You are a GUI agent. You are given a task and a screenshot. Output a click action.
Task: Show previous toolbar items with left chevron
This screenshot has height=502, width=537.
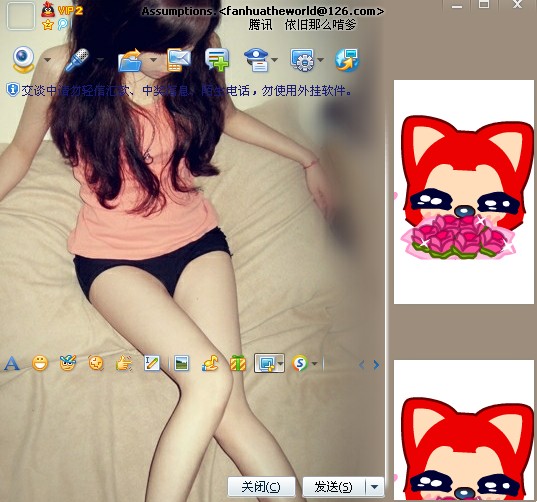coord(362,365)
